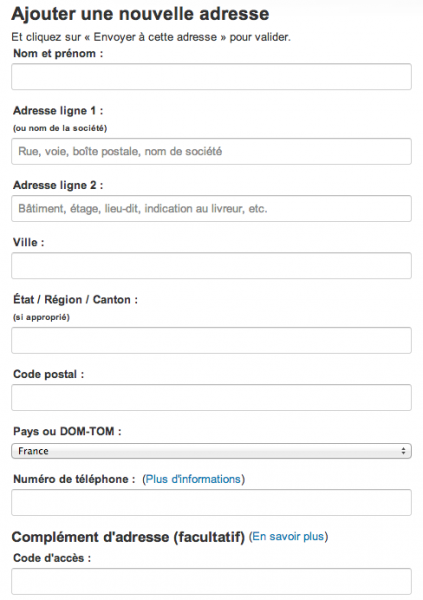The width and height of the screenshot is (423, 600).
Task: Click the Rue, voie, boîte postale field
Action: (211, 152)
